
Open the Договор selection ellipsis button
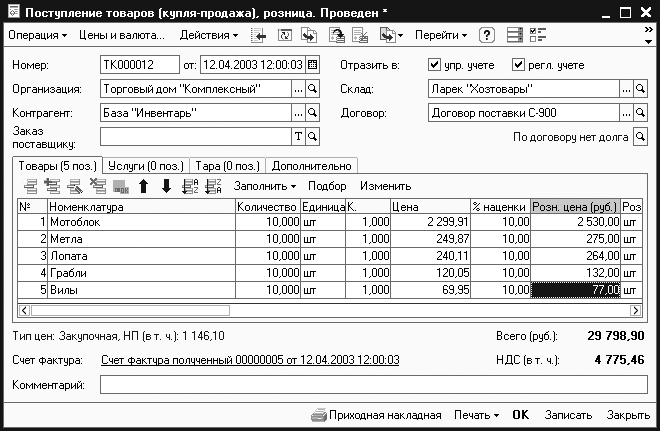tap(626, 113)
